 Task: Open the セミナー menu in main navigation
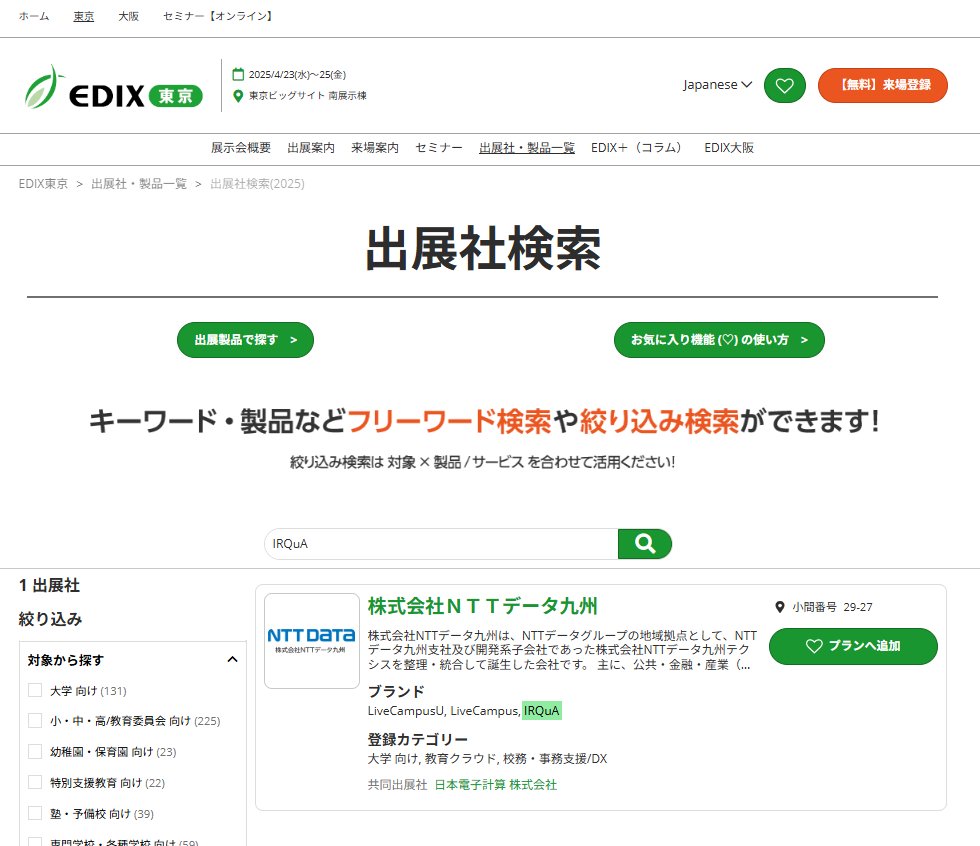click(x=439, y=147)
